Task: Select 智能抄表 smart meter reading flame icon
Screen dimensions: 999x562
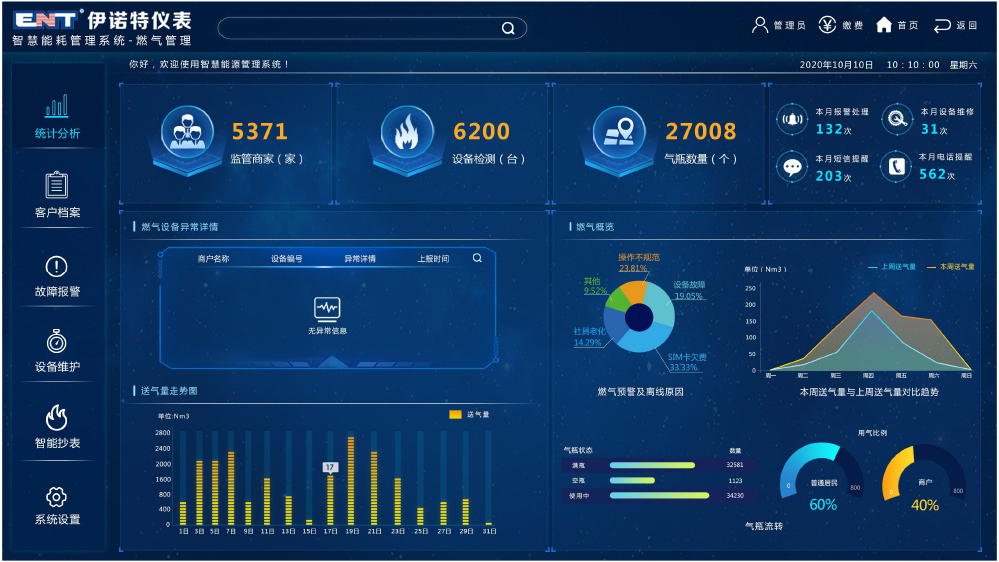Action: (x=57, y=418)
